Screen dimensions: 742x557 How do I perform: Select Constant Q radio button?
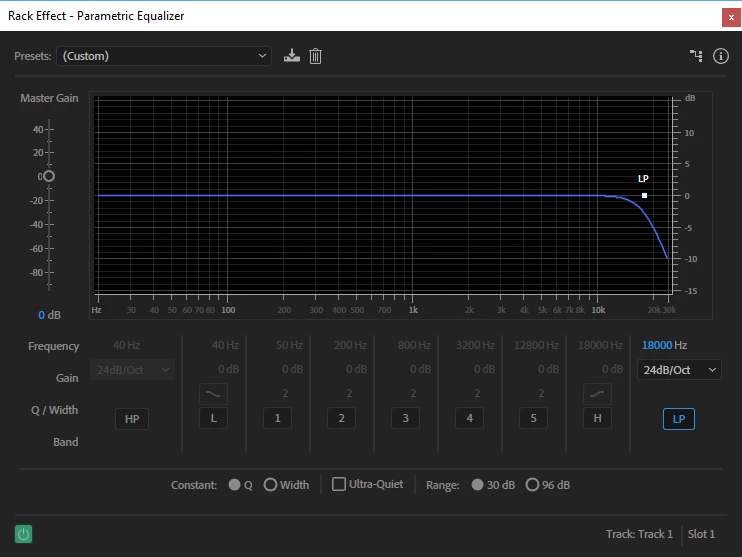(234, 485)
